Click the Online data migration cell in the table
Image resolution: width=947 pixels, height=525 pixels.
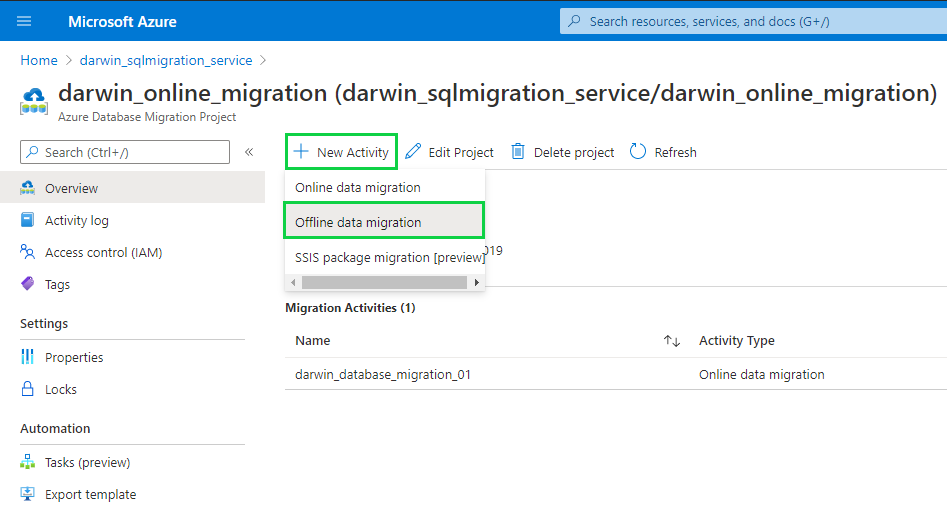[762, 375]
